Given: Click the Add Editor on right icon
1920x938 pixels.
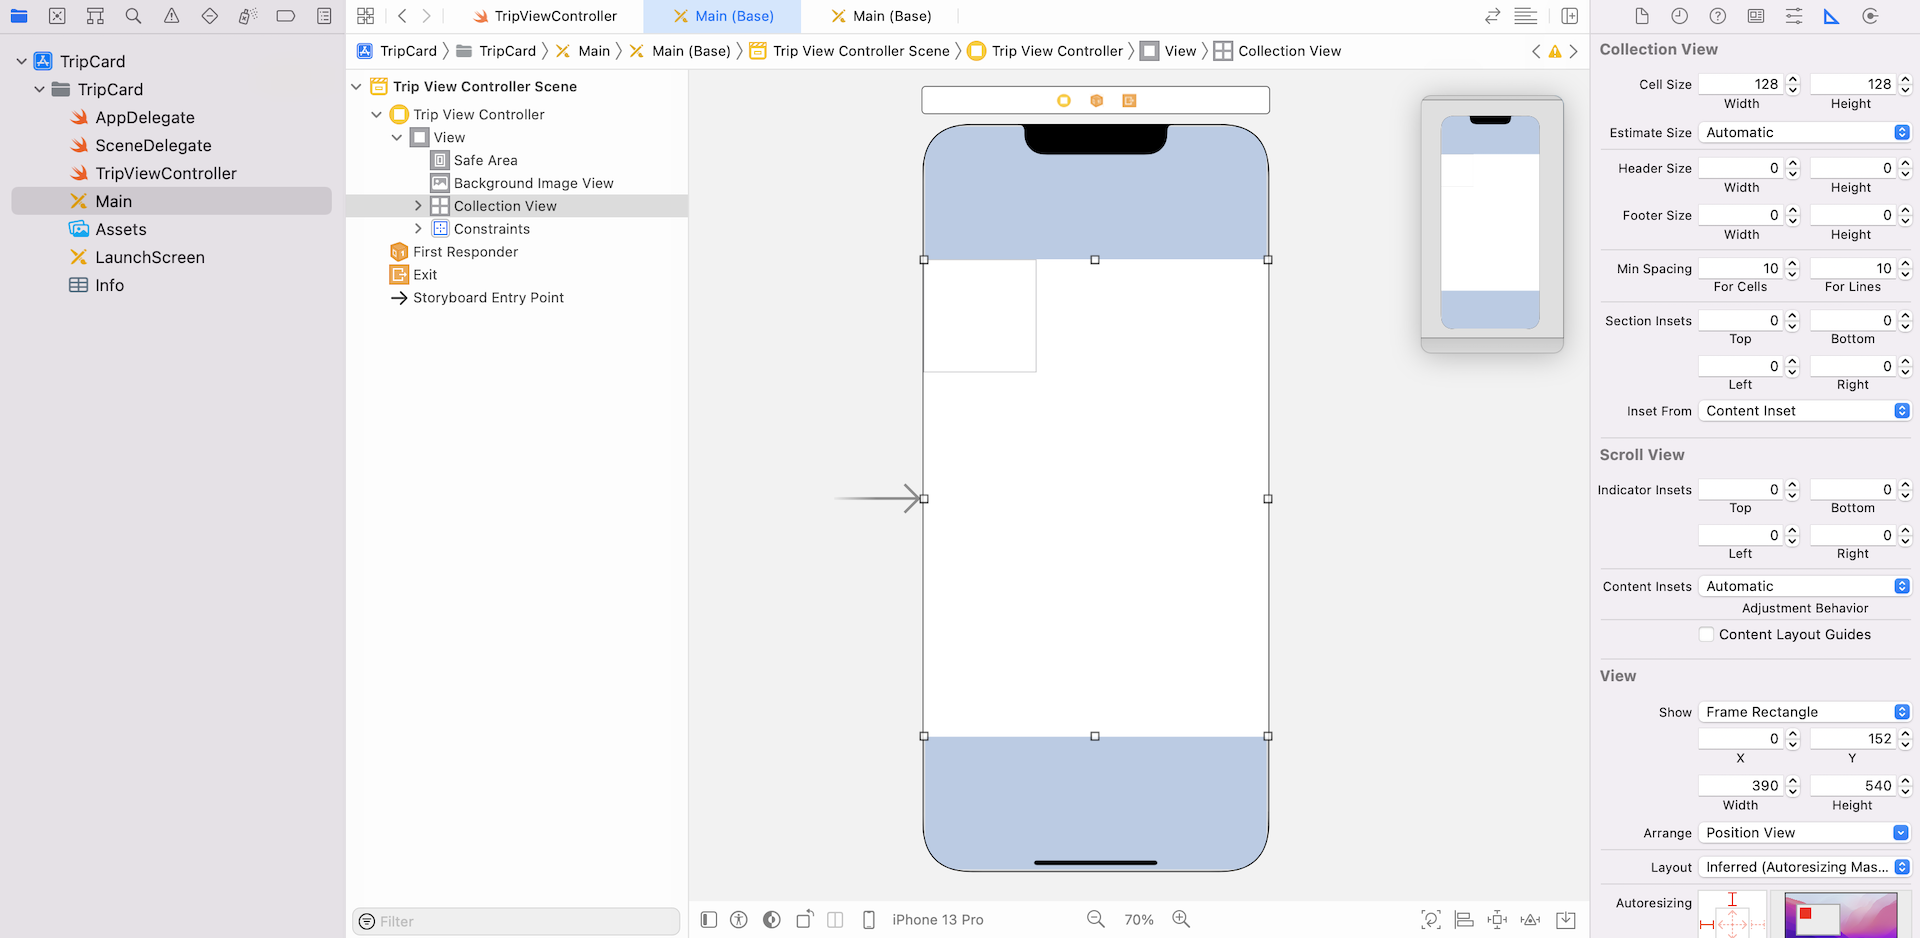Looking at the screenshot, I should tap(1569, 16).
